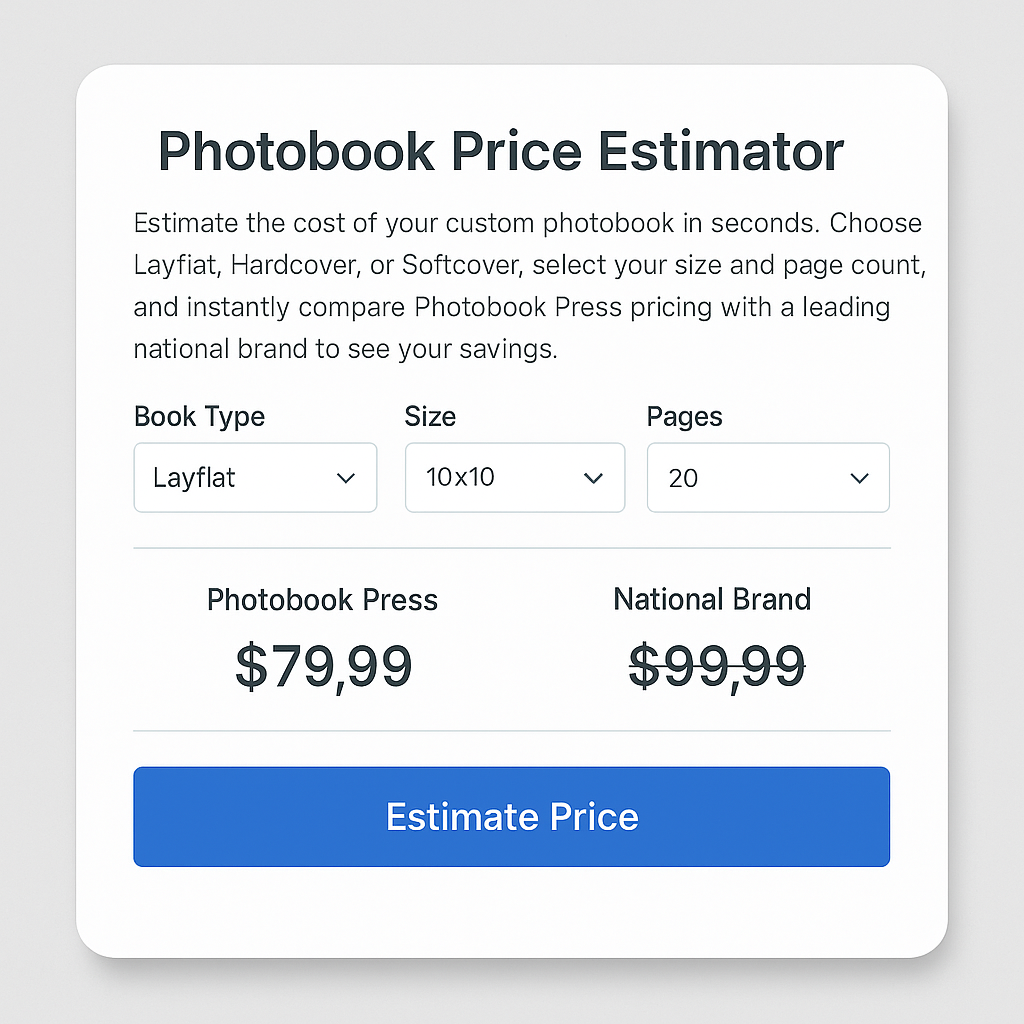
Task: Click the intro description paragraph
Action: (x=528, y=286)
